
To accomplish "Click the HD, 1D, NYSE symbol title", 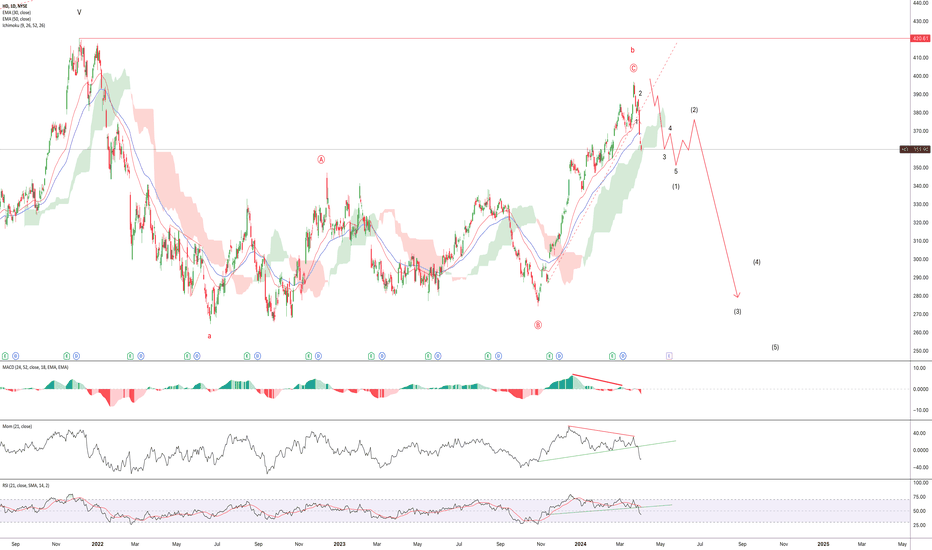I will 15,6.
